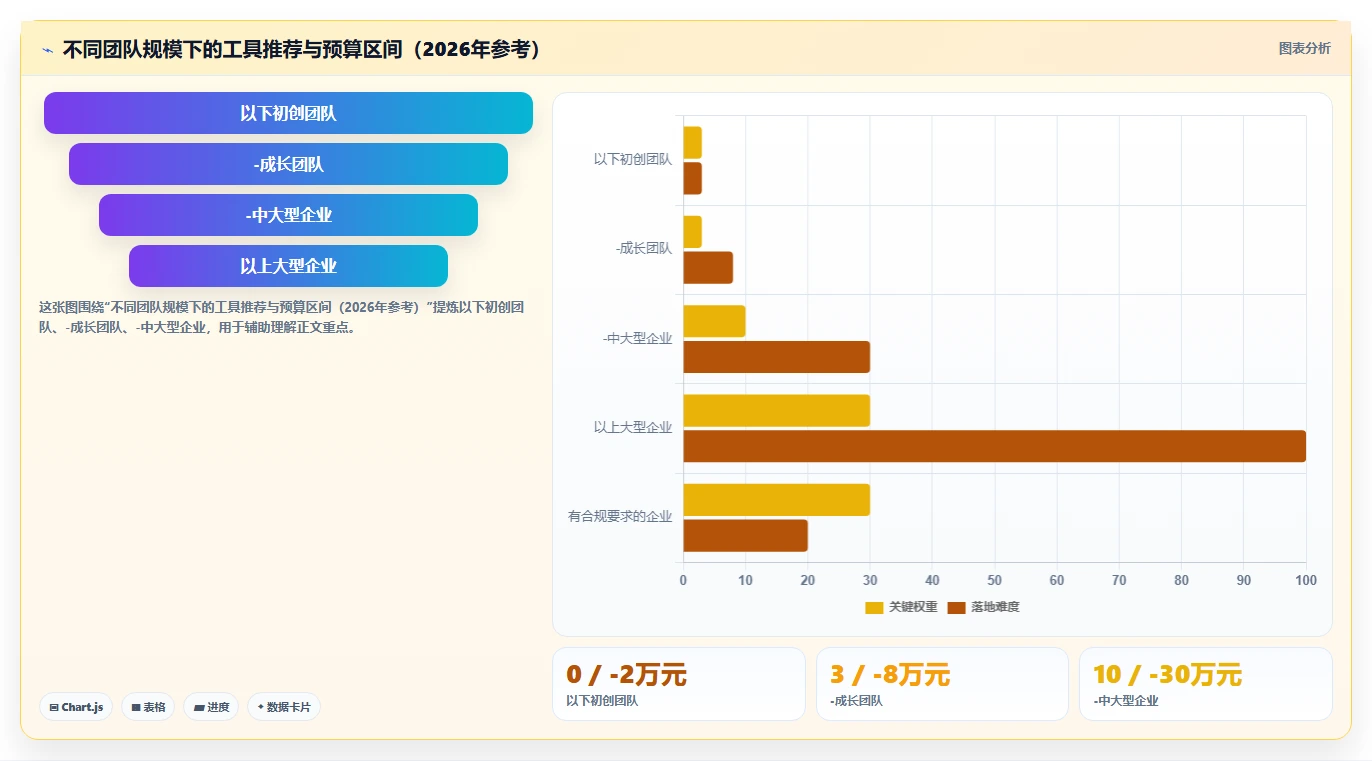This screenshot has height=761, width=1372.
Task: Click the brown 以下初创团队 bar in chart
Action: [x=692, y=178]
